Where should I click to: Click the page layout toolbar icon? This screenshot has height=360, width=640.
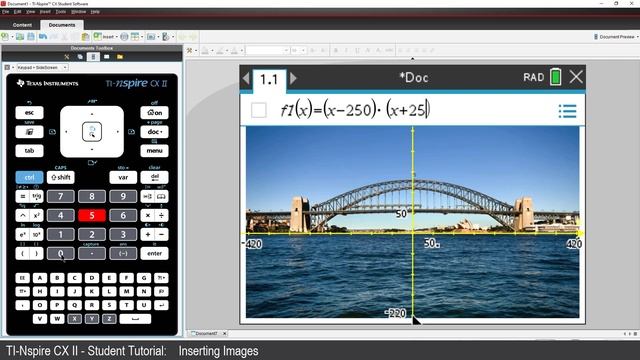coord(135,37)
